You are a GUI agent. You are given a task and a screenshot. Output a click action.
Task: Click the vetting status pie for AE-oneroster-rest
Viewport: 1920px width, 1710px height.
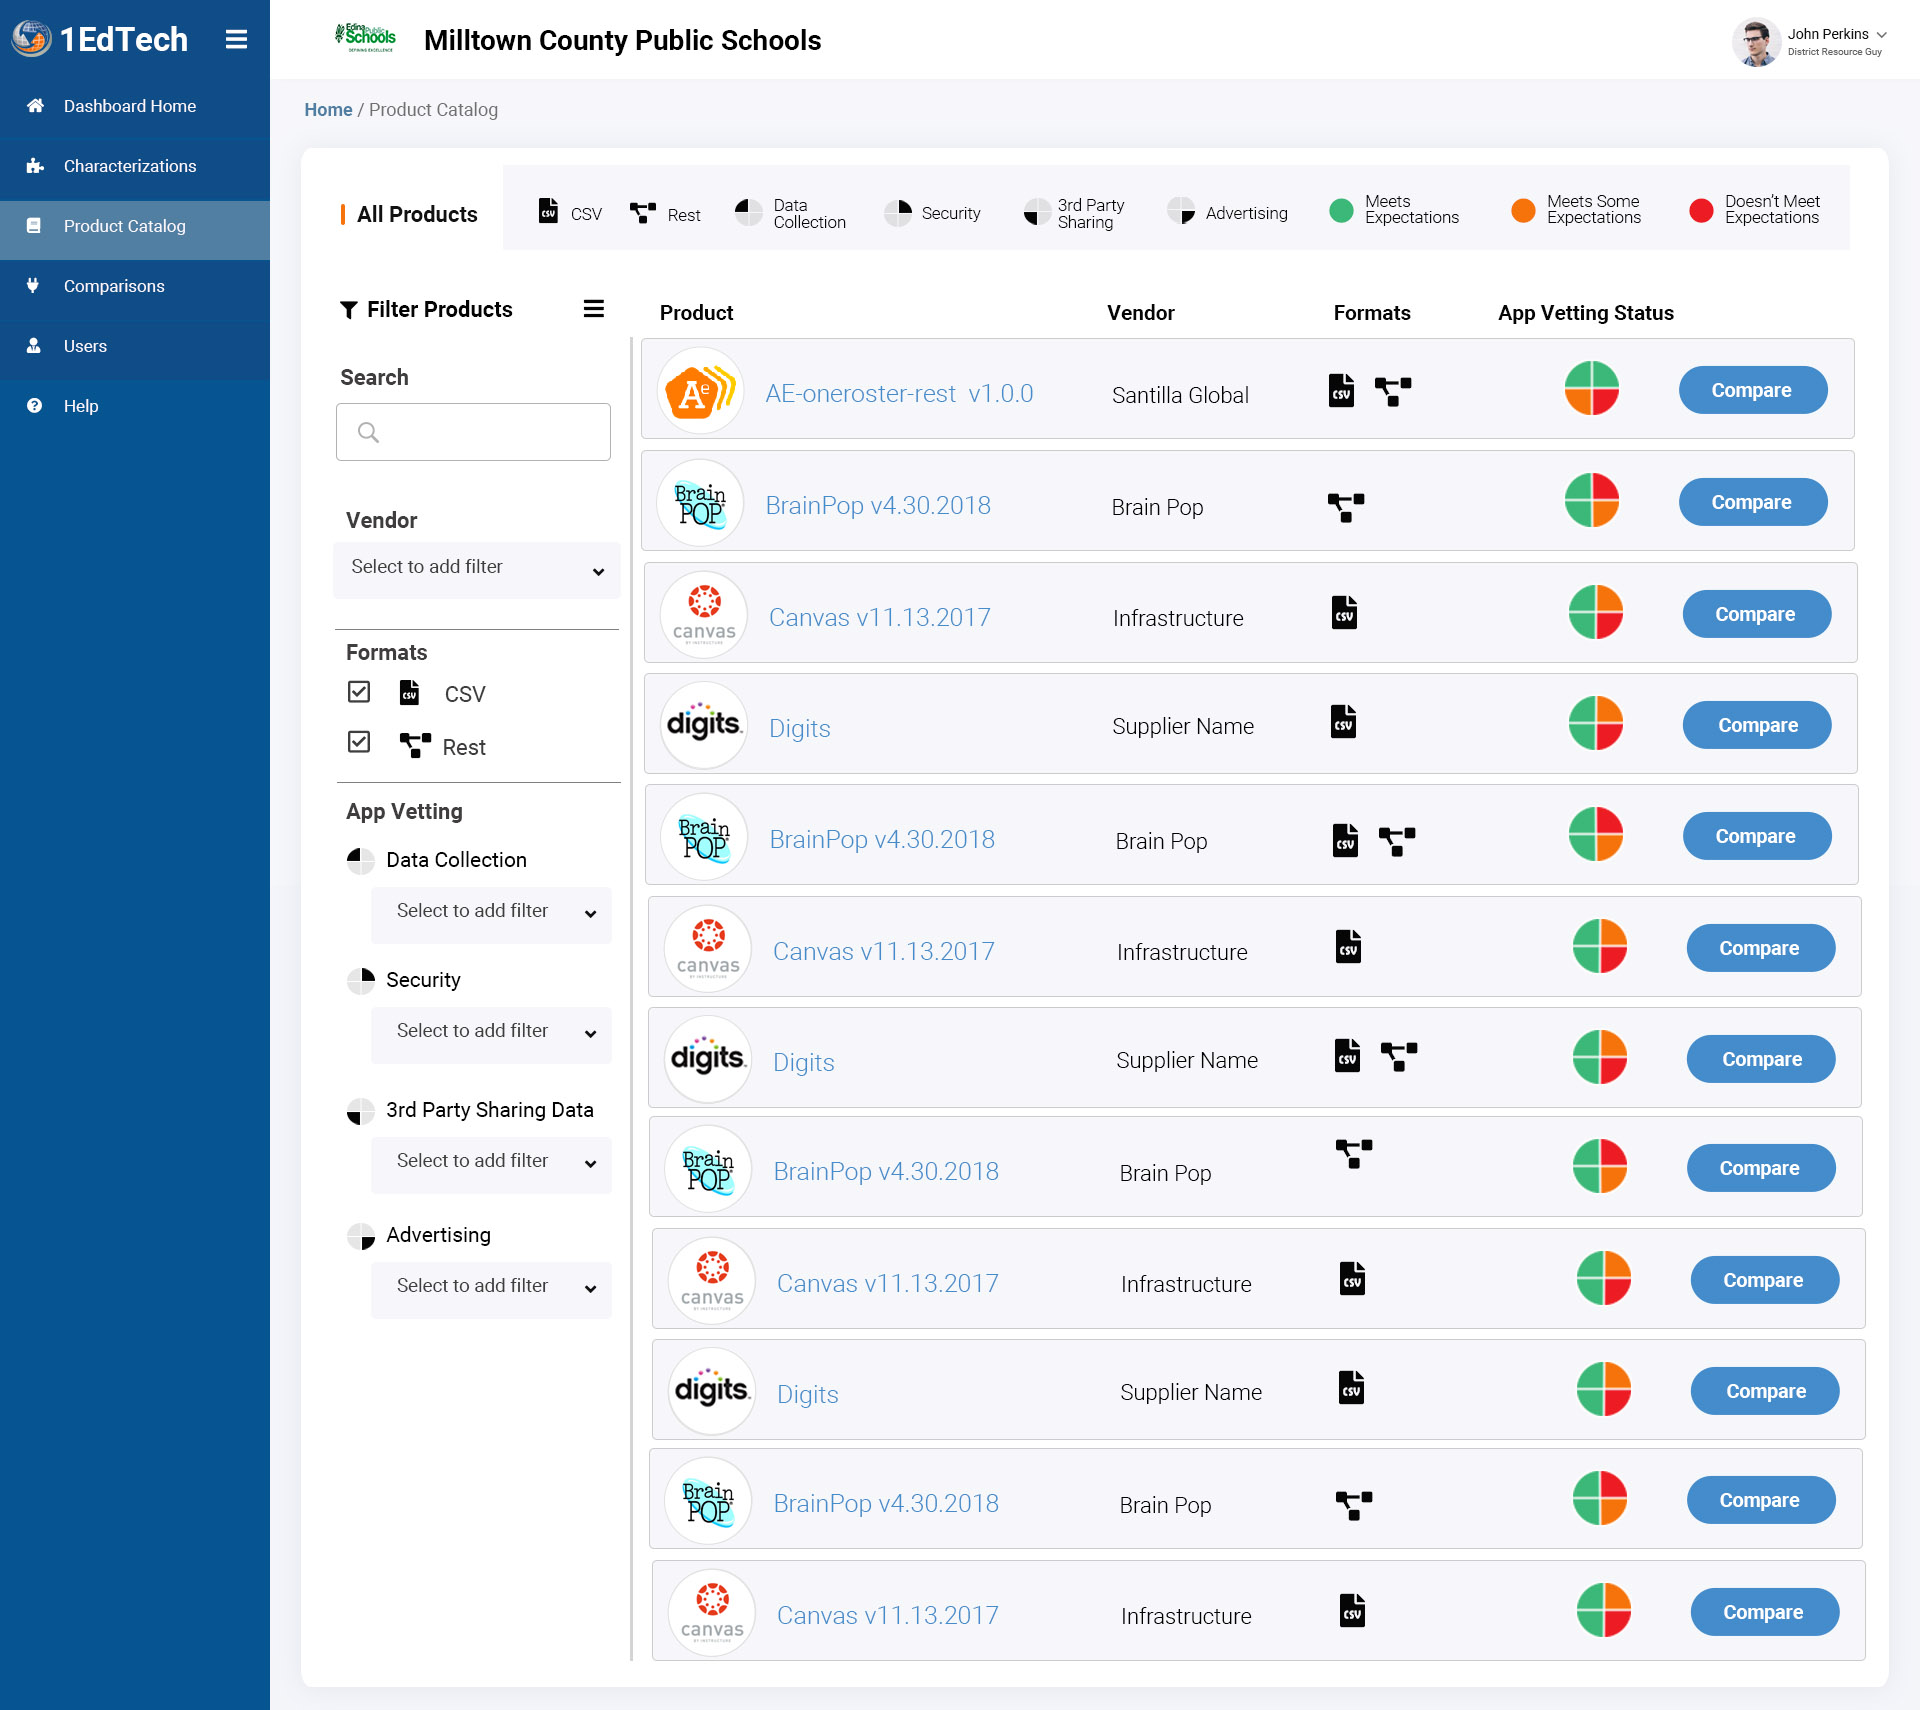click(1591, 388)
